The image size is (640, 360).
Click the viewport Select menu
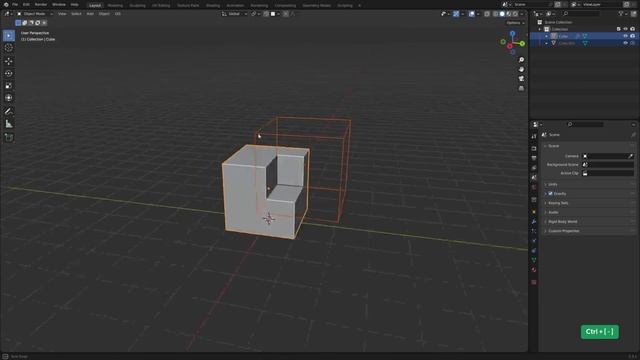pos(76,14)
